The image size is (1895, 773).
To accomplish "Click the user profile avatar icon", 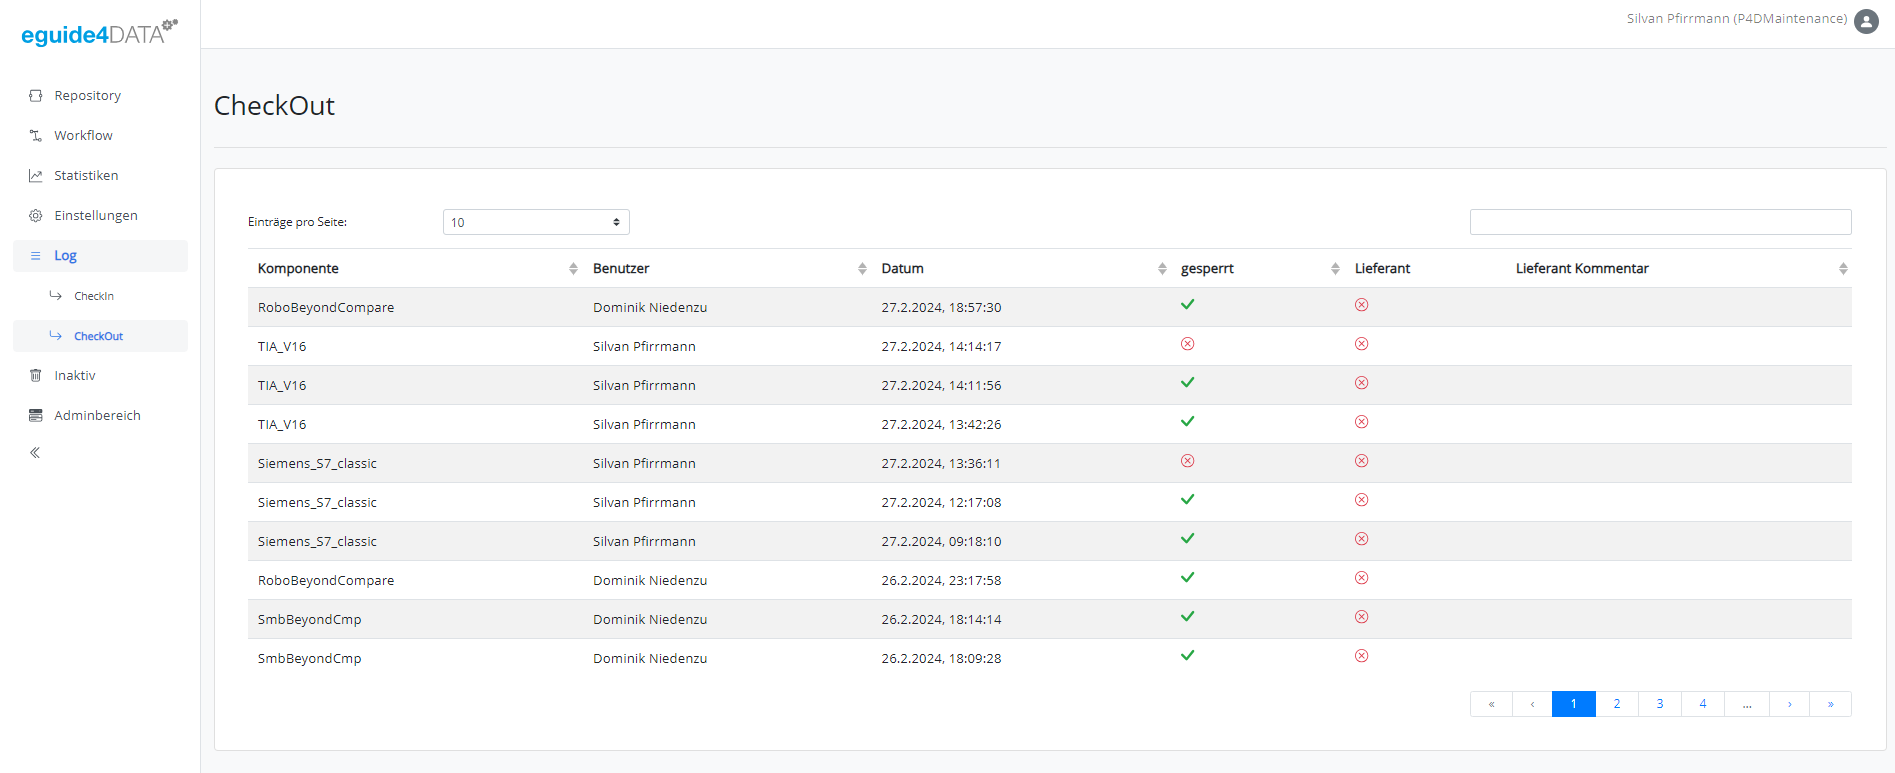I will [1866, 21].
